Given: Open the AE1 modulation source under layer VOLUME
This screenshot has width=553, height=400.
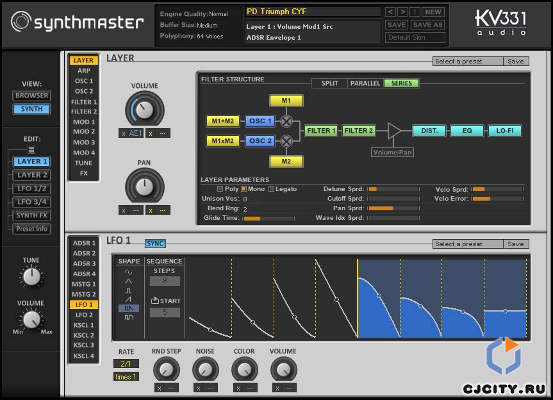Looking at the screenshot, I should 132,133.
